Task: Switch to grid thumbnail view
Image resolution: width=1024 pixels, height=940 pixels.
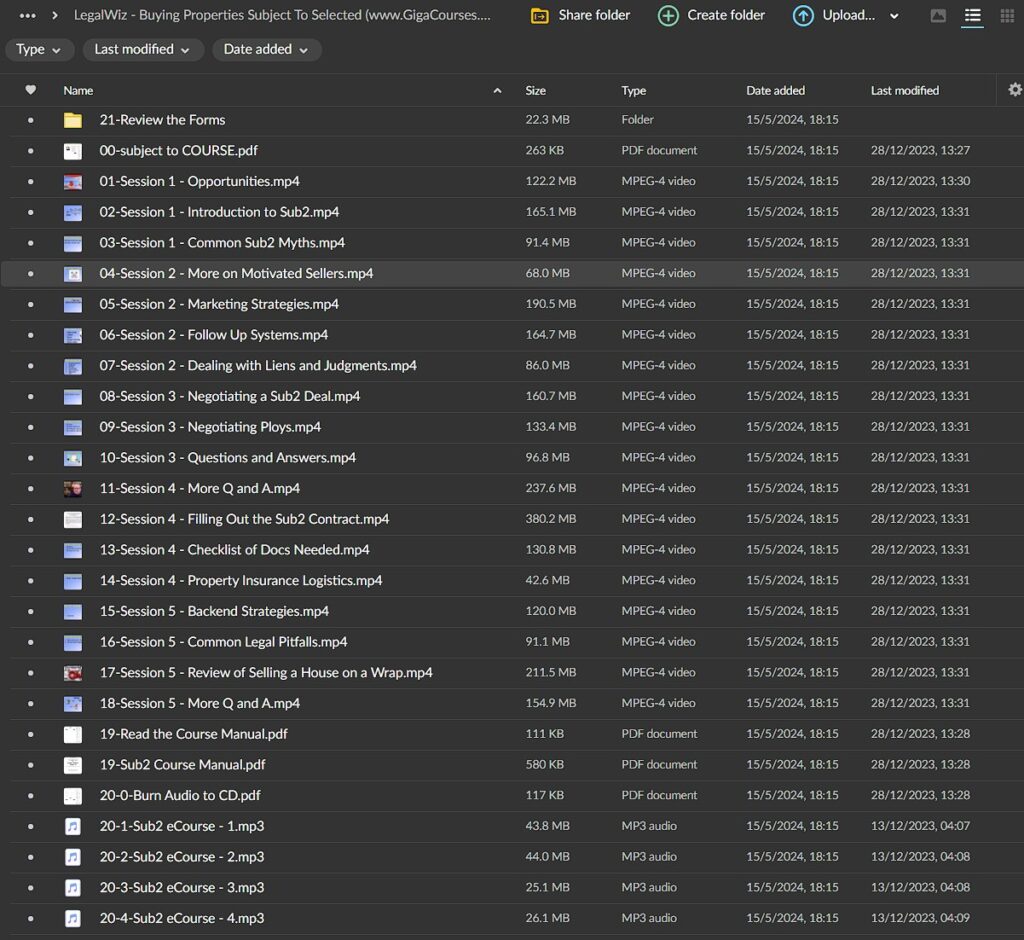Action: click(1006, 16)
